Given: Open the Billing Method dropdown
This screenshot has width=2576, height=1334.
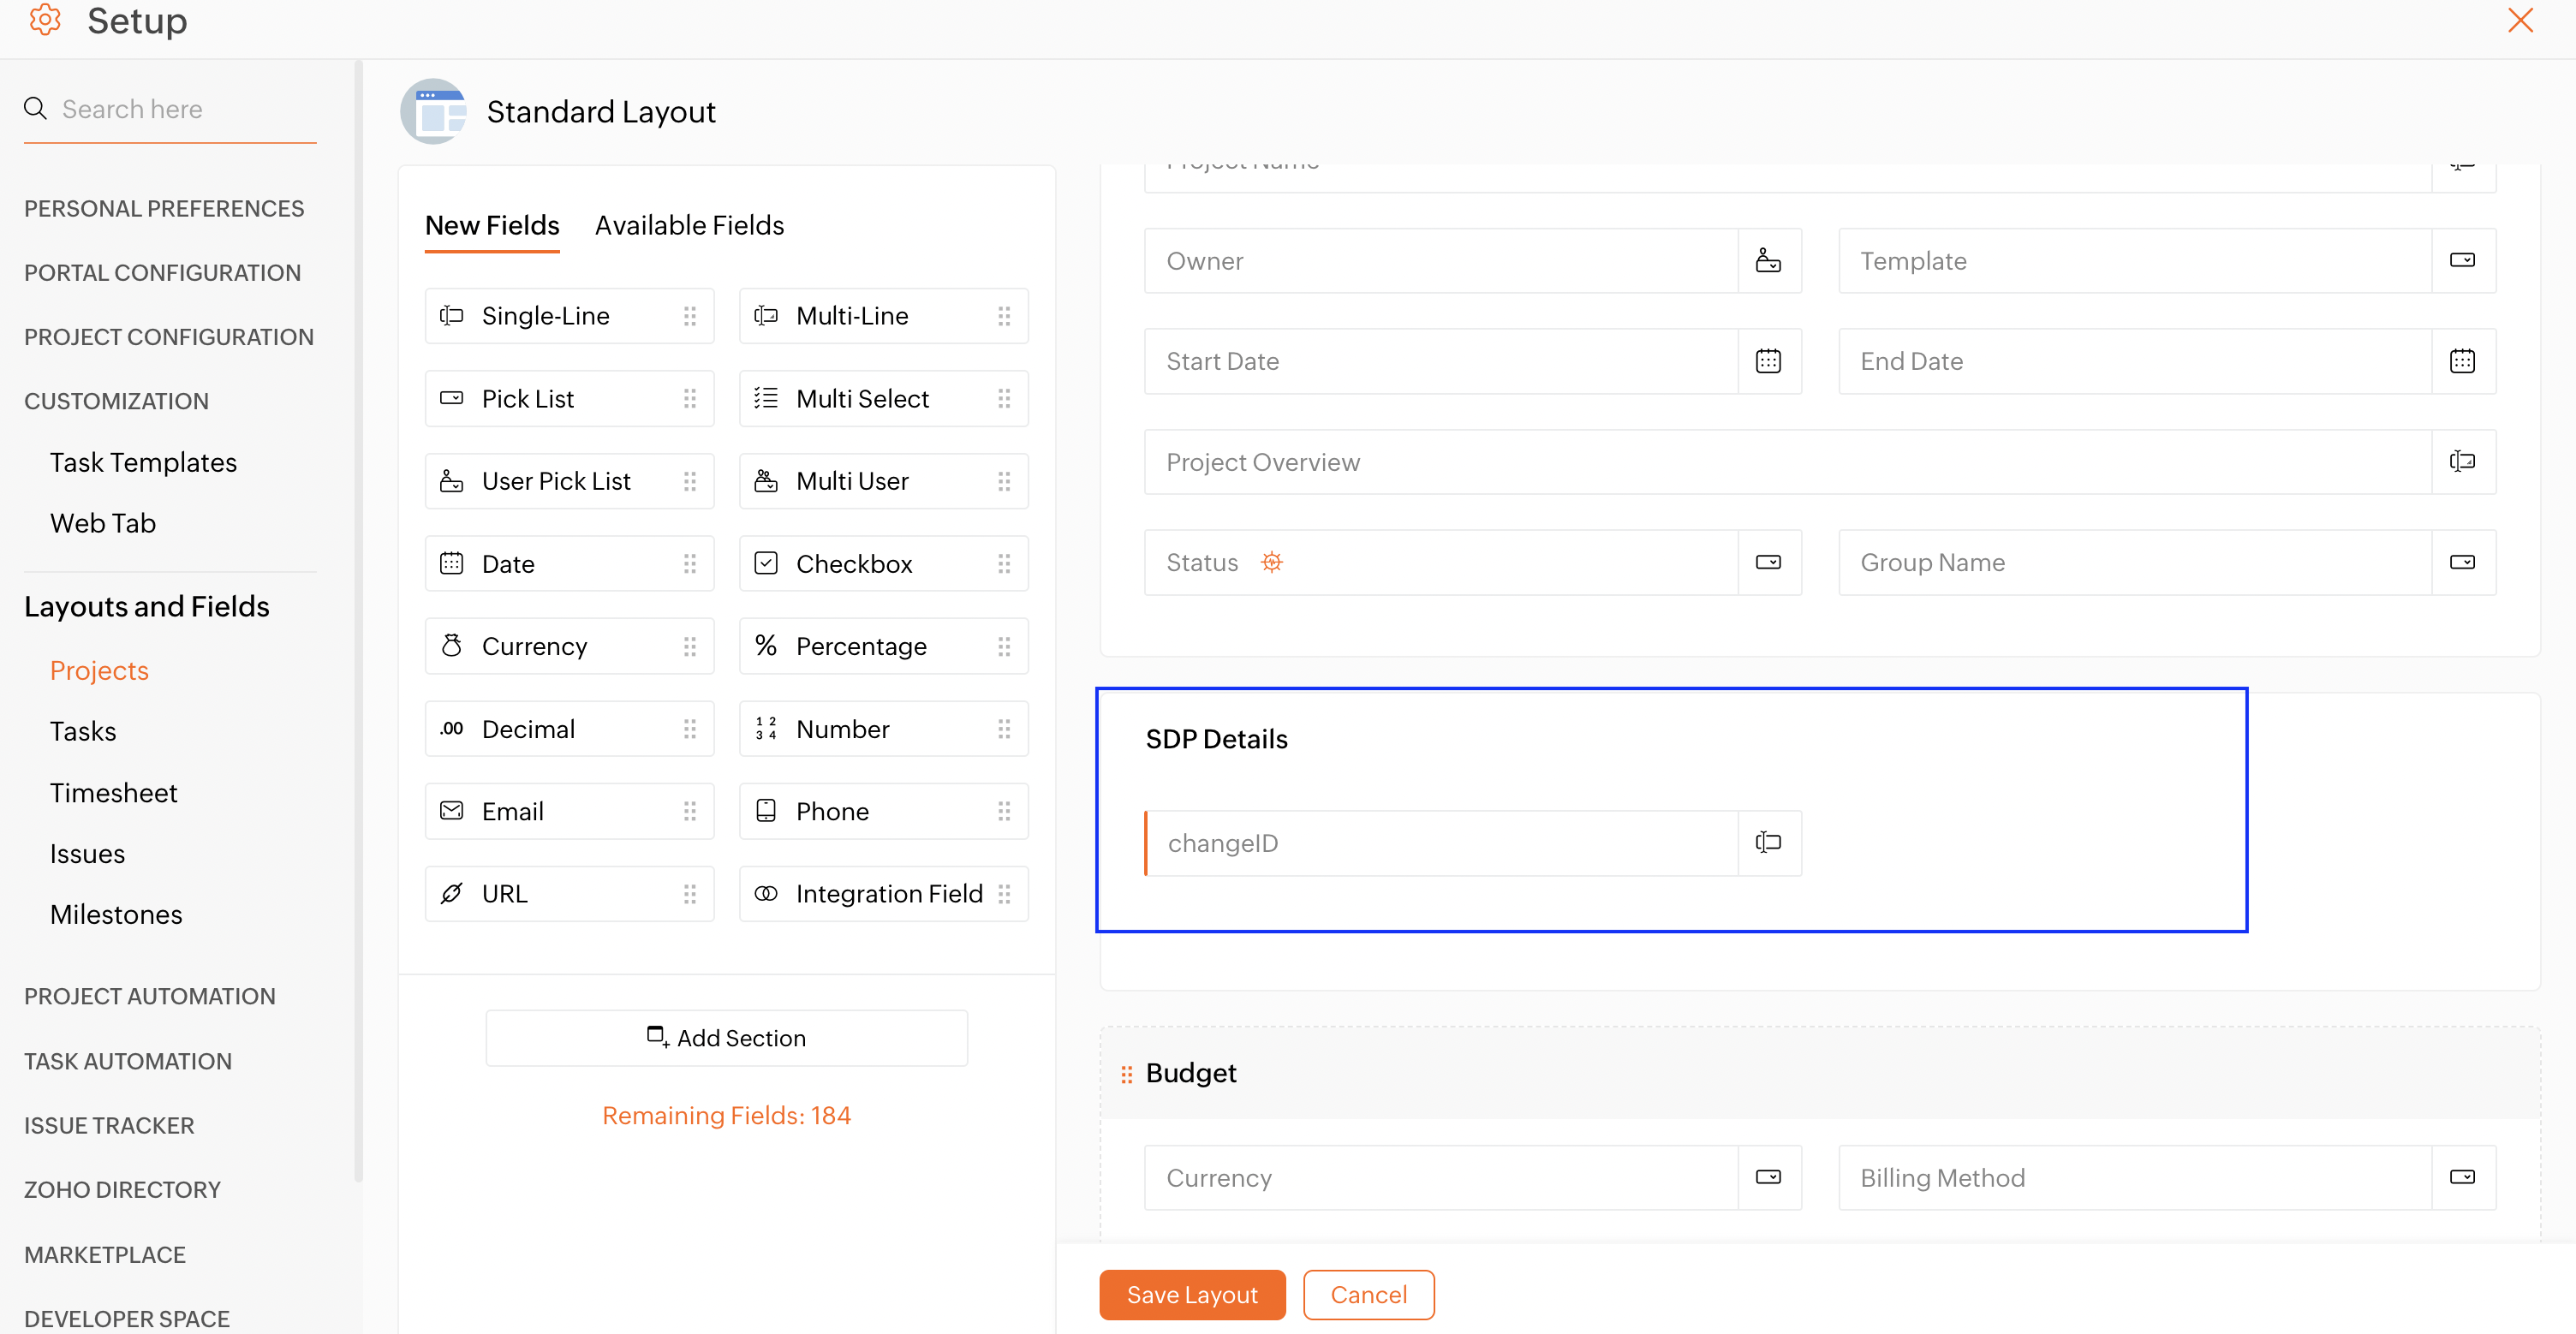Looking at the screenshot, I should coord(2462,1177).
